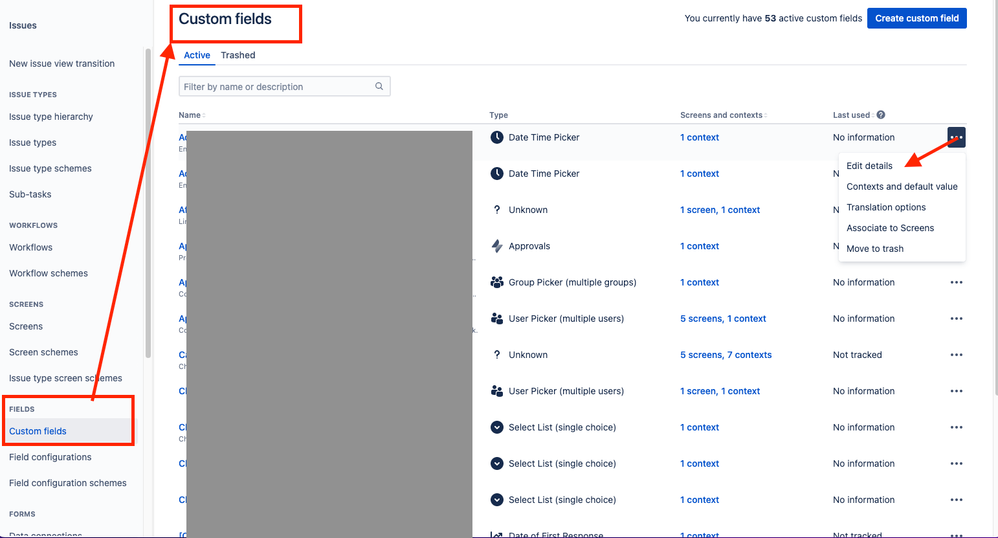Go to Issue type hierarchy
Image resolution: width=998 pixels, height=538 pixels.
pos(51,117)
